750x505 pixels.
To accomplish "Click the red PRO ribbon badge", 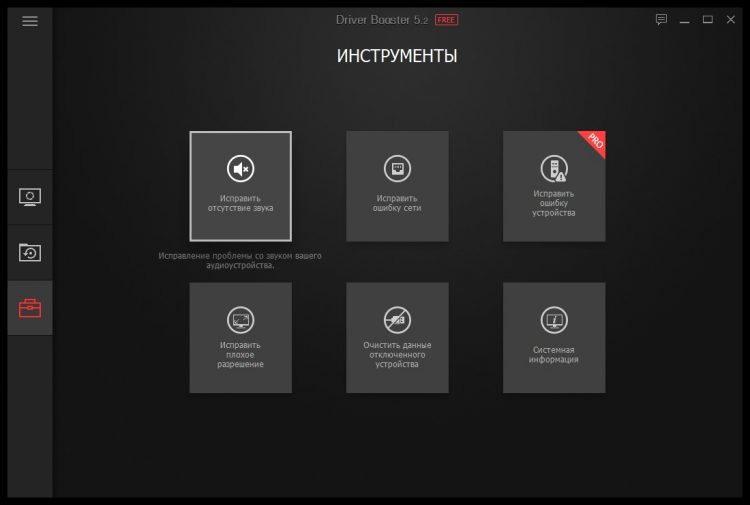I will pyautogui.click(x=594, y=141).
